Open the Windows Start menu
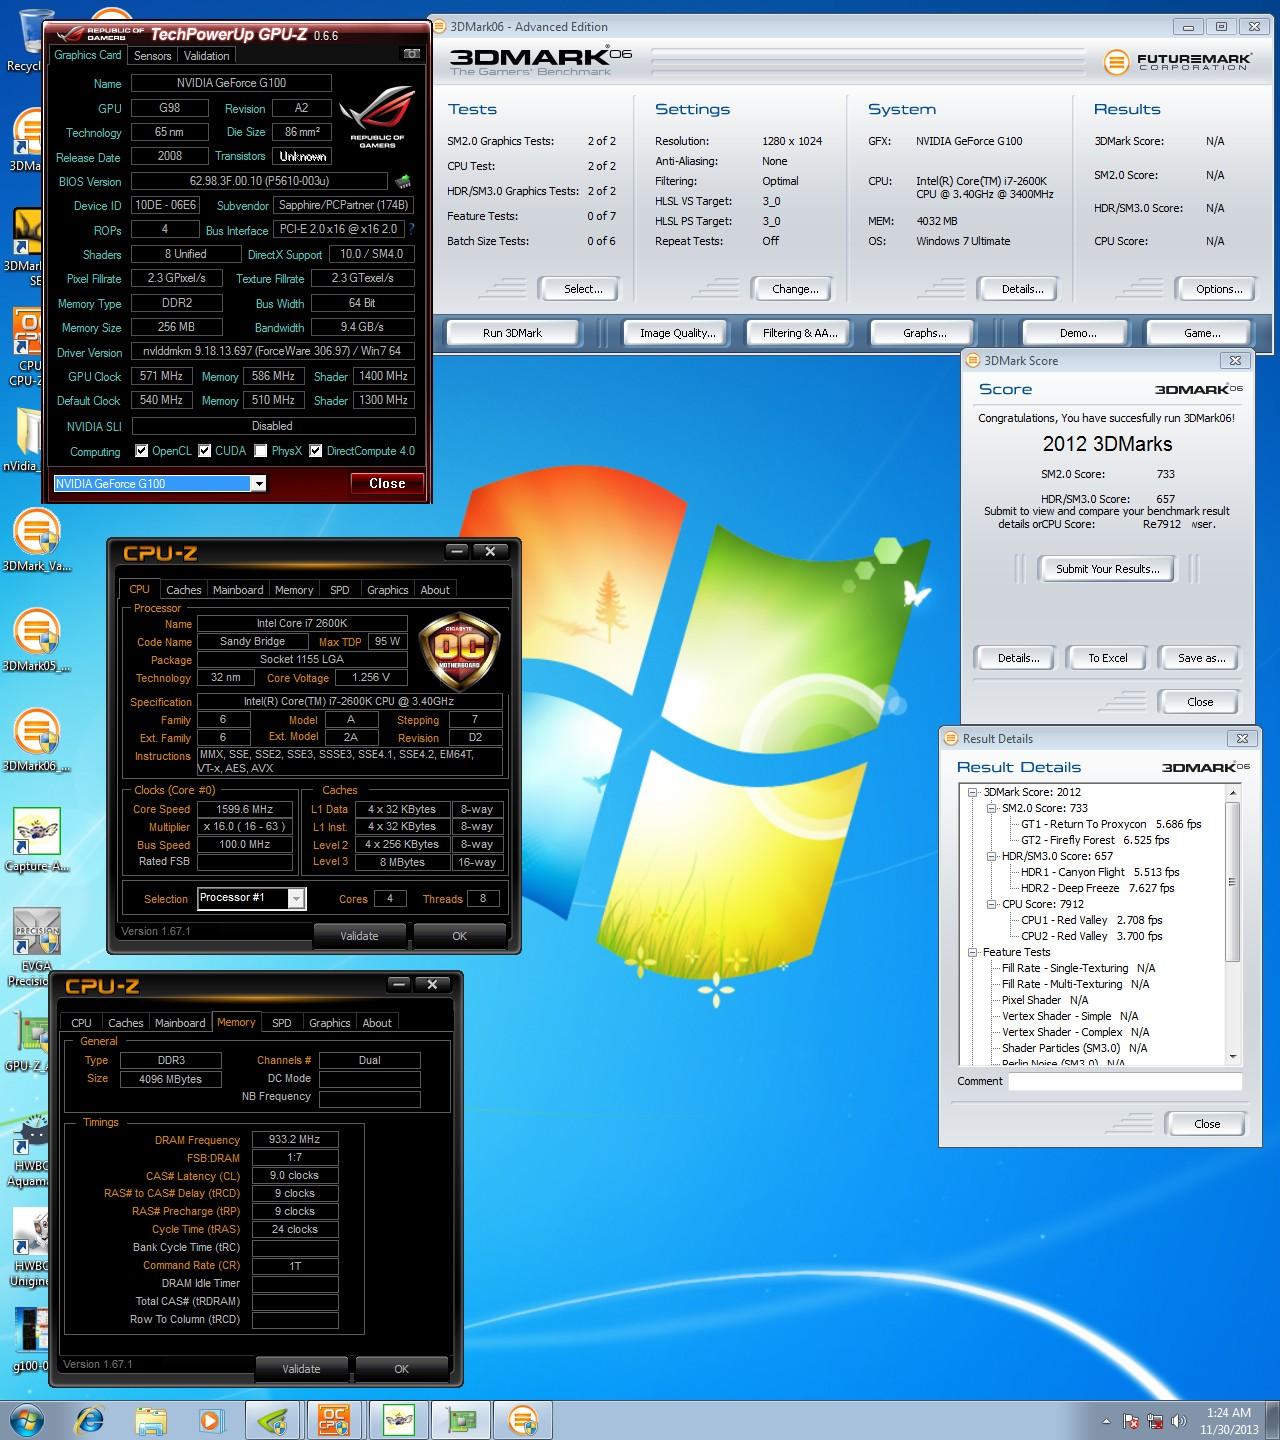 coord(25,1419)
